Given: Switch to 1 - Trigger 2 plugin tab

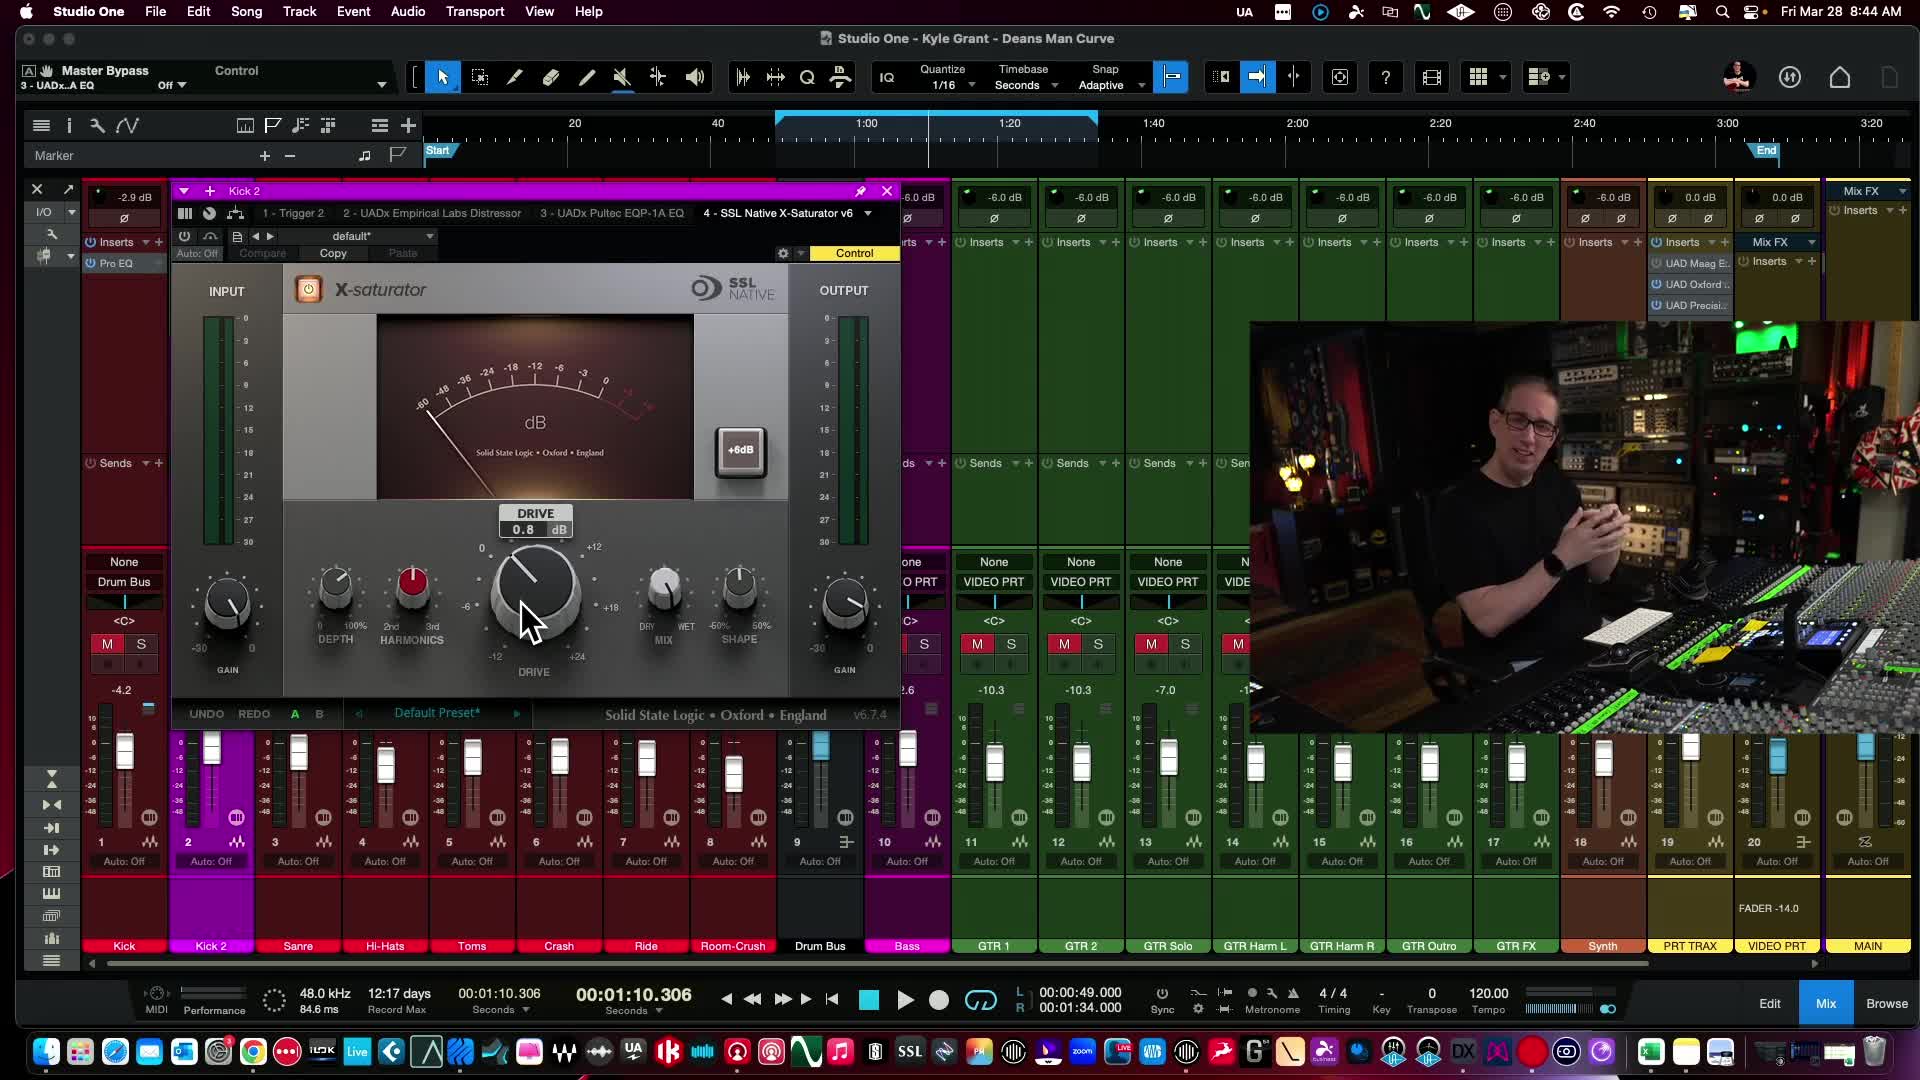Looking at the screenshot, I should [x=293, y=213].
